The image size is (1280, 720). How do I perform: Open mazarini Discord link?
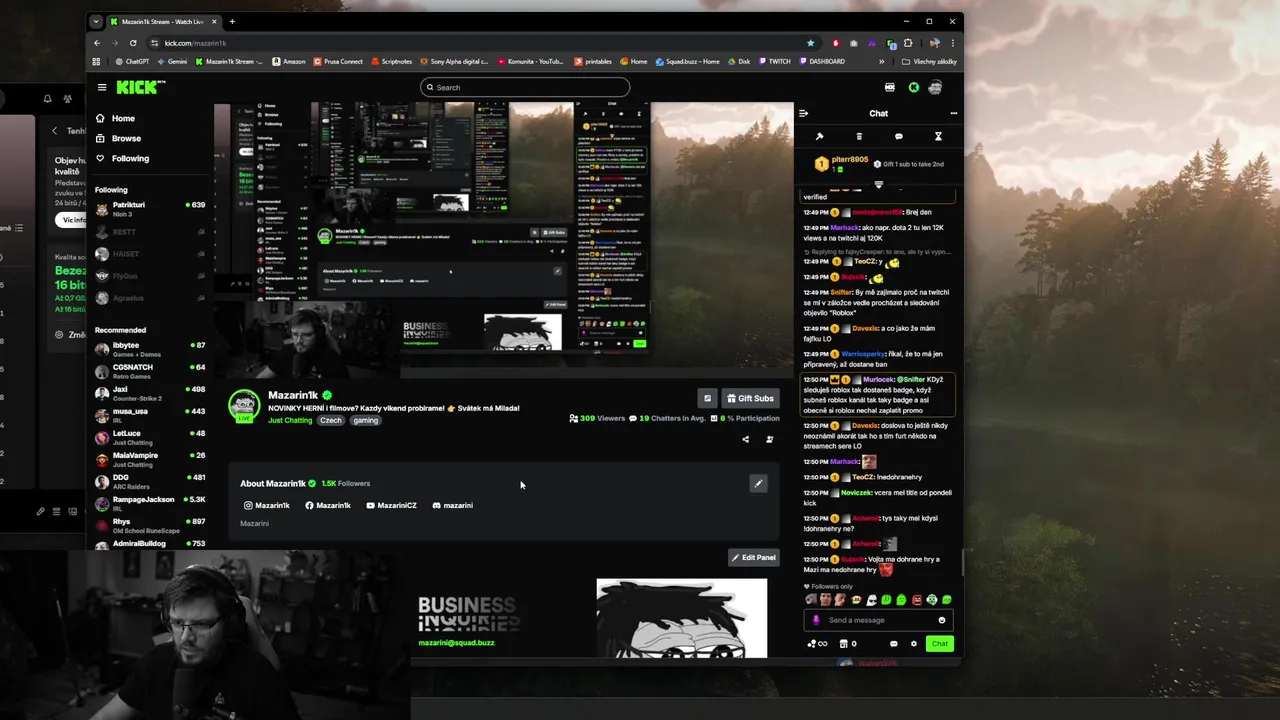click(x=452, y=505)
